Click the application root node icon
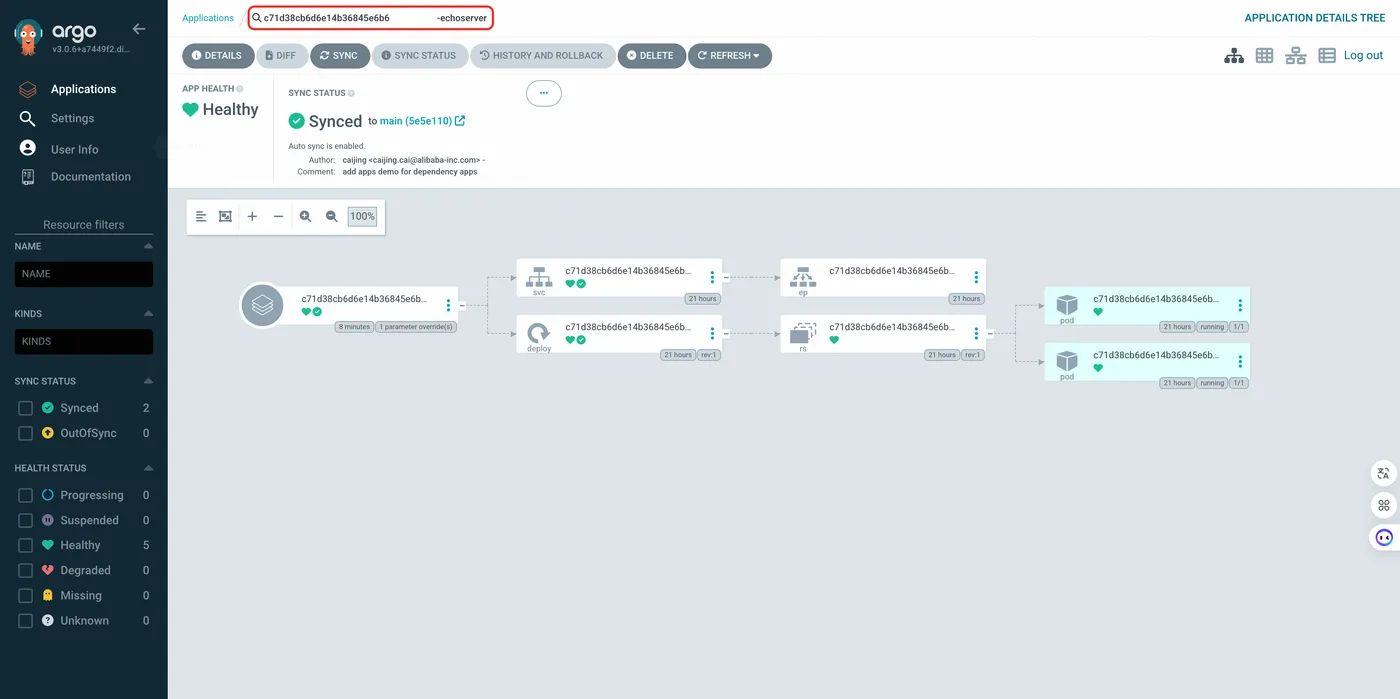The image size is (1400, 699). (x=262, y=305)
